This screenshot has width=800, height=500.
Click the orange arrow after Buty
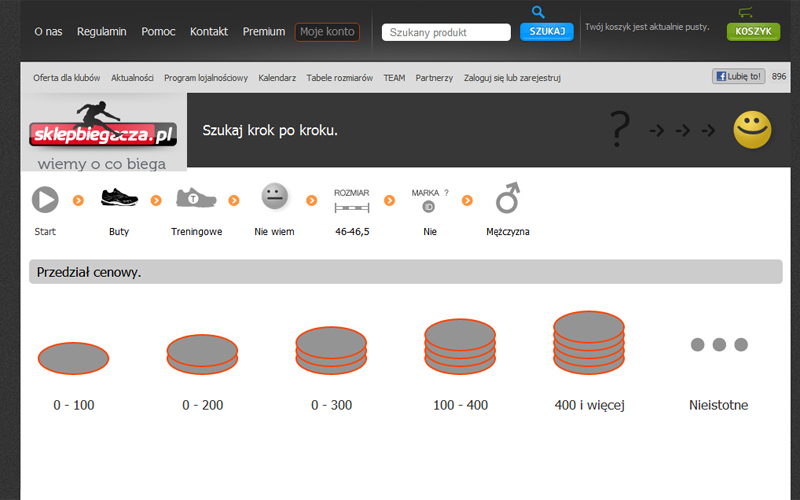(156, 201)
